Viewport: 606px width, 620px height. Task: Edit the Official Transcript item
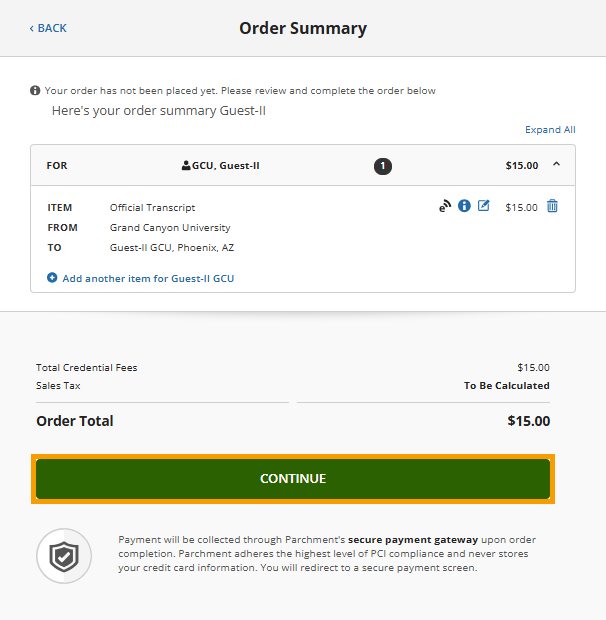point(483,206)
